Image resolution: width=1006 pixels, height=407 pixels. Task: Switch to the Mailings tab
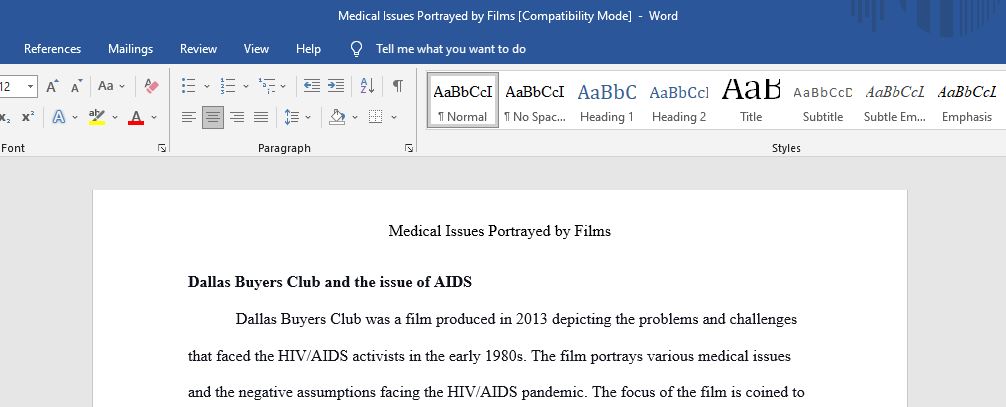point(130,49)
